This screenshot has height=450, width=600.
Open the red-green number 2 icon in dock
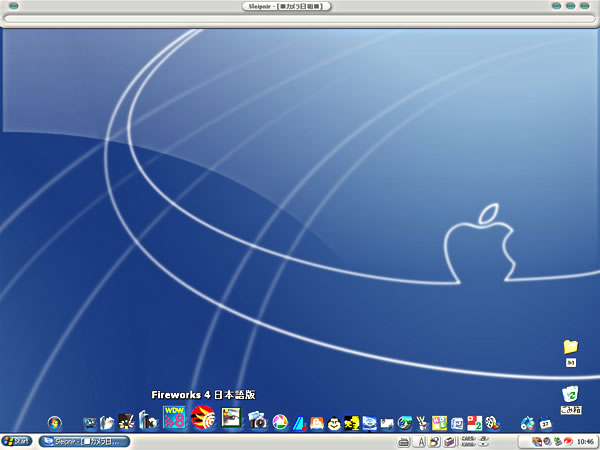(x=474, y=423)
